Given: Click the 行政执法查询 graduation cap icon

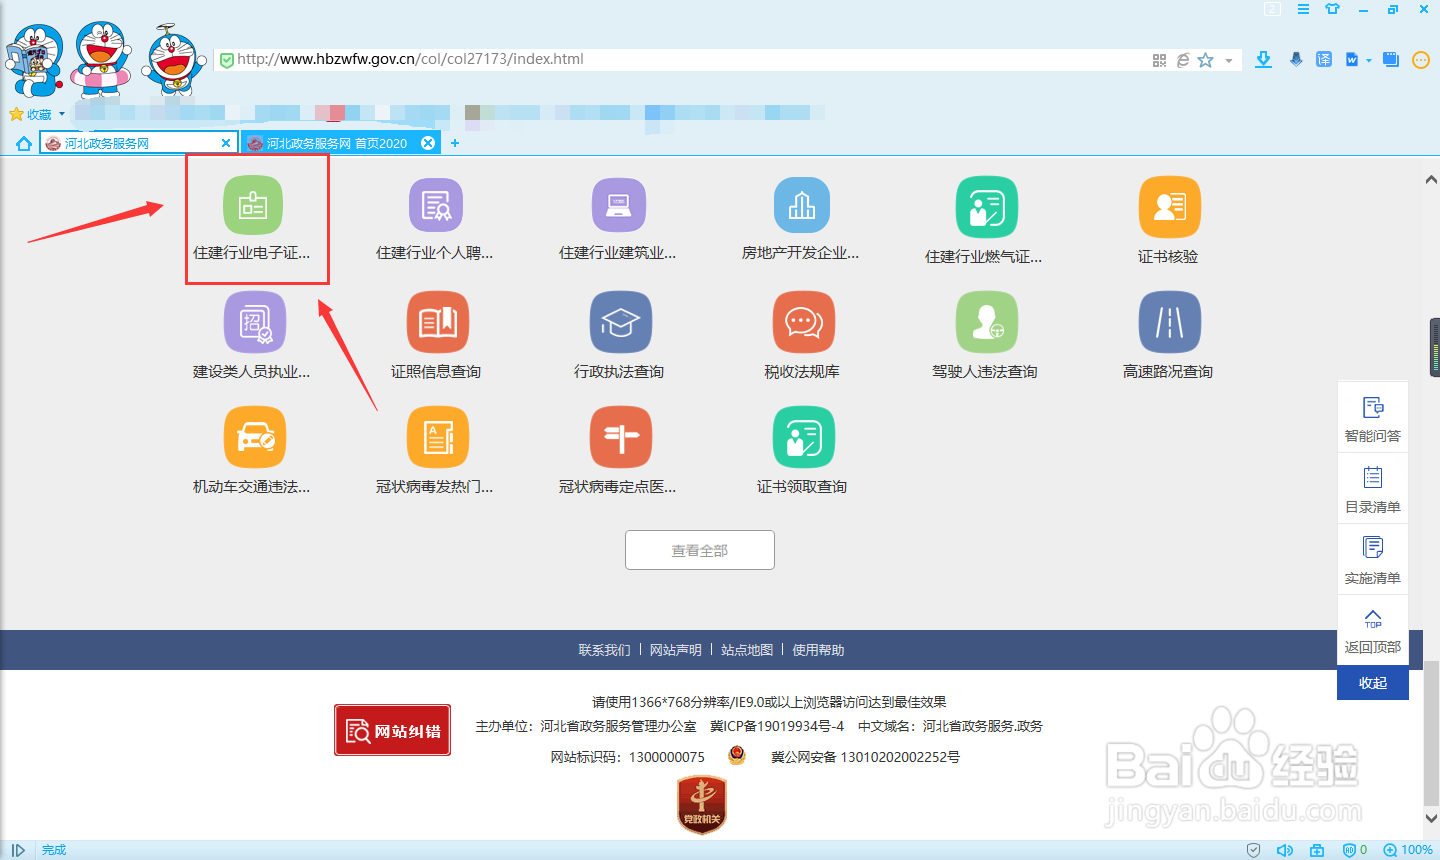Looking at the screenshot, I should point(620,321).
